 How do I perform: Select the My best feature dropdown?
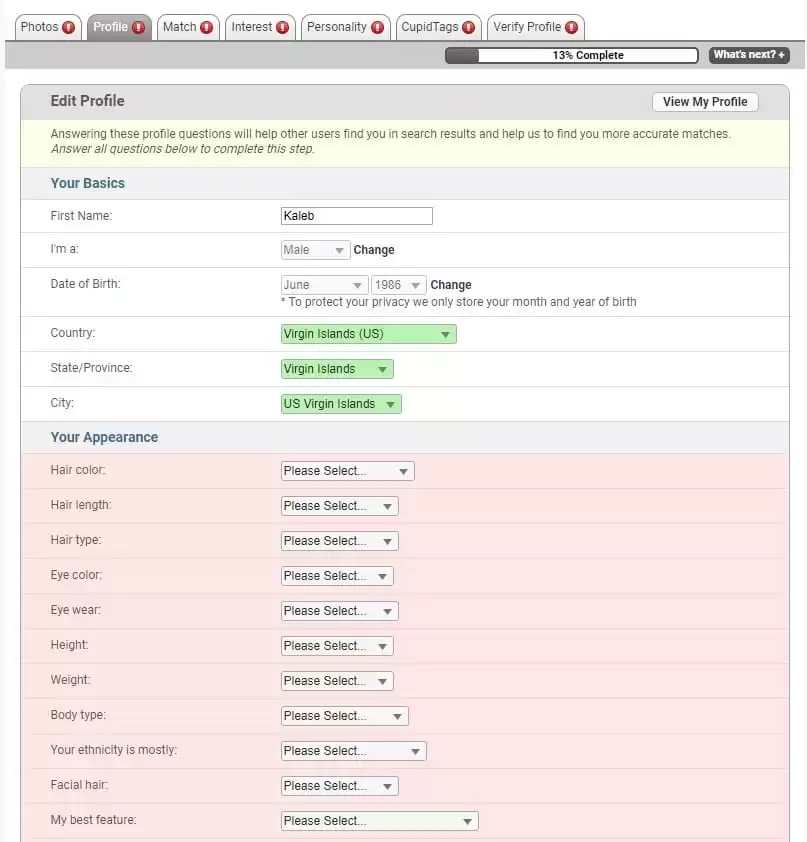379,821
